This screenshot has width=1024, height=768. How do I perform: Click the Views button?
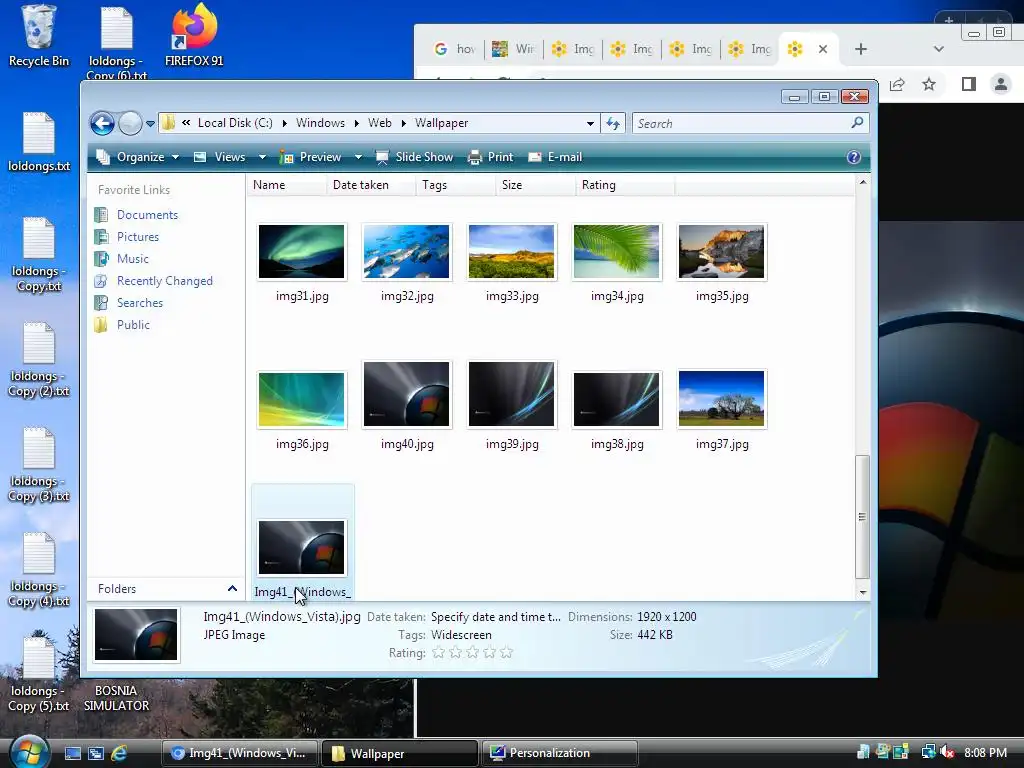click(x=220, y=157)
